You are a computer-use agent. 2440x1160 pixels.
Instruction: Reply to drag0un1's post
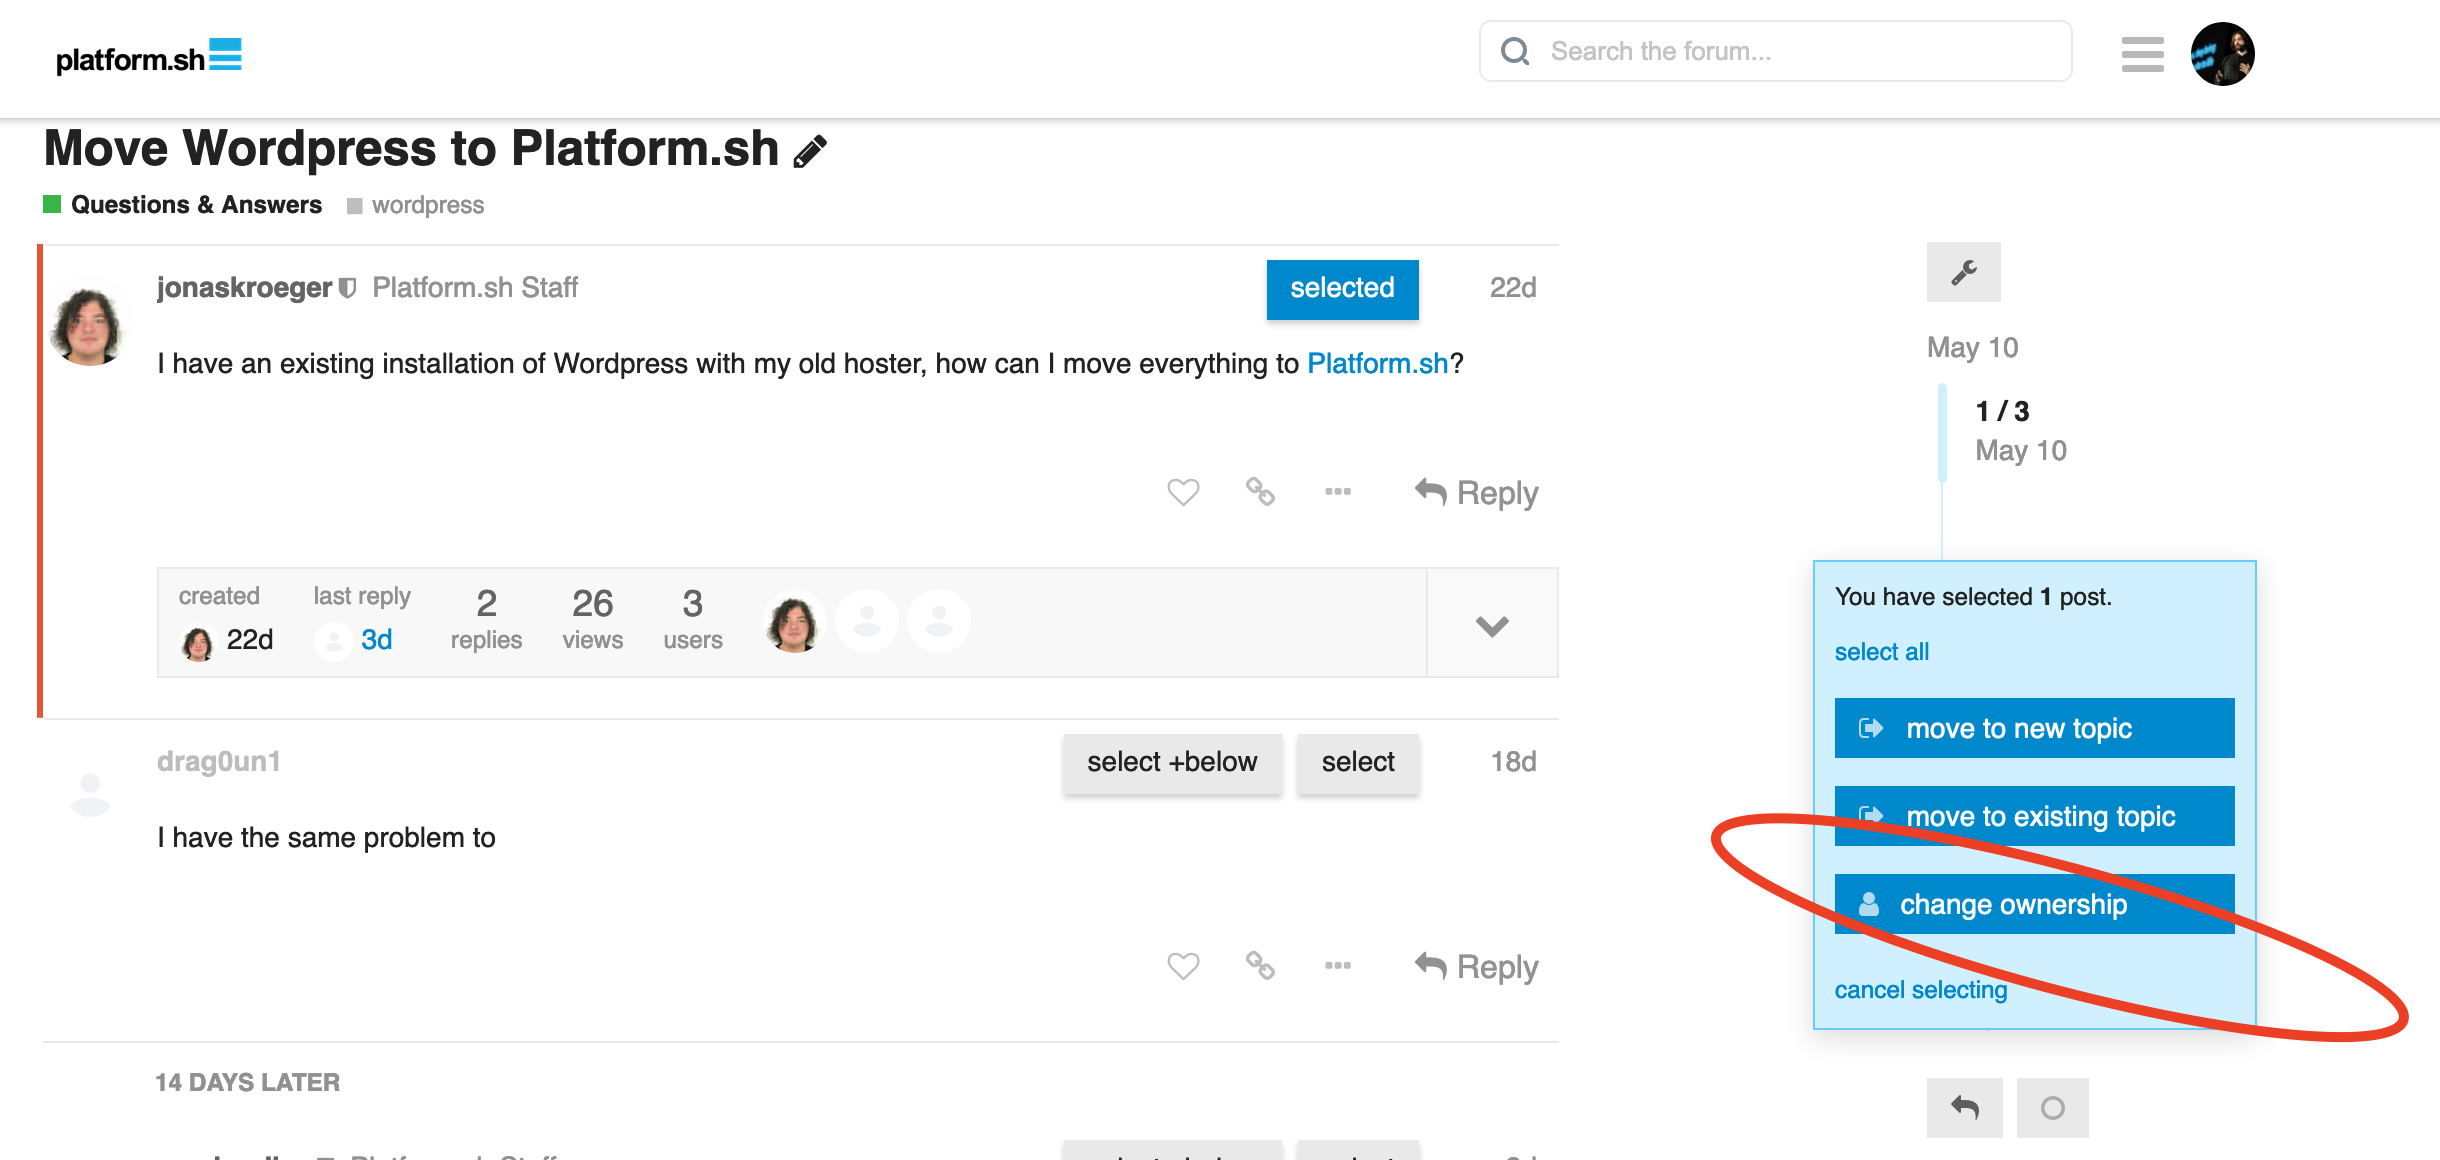pos(1476,967)
